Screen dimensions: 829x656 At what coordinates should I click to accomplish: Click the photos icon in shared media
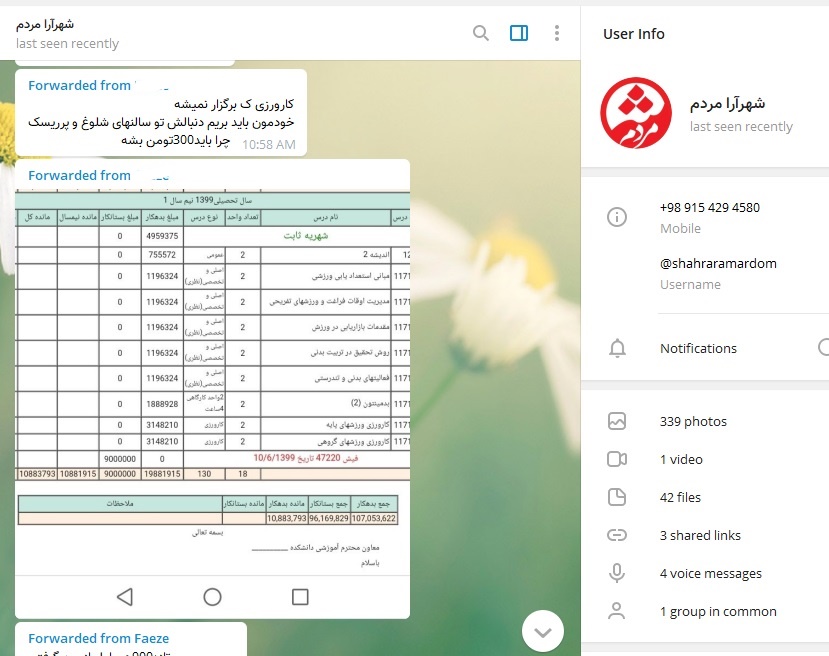pos(617,421)
